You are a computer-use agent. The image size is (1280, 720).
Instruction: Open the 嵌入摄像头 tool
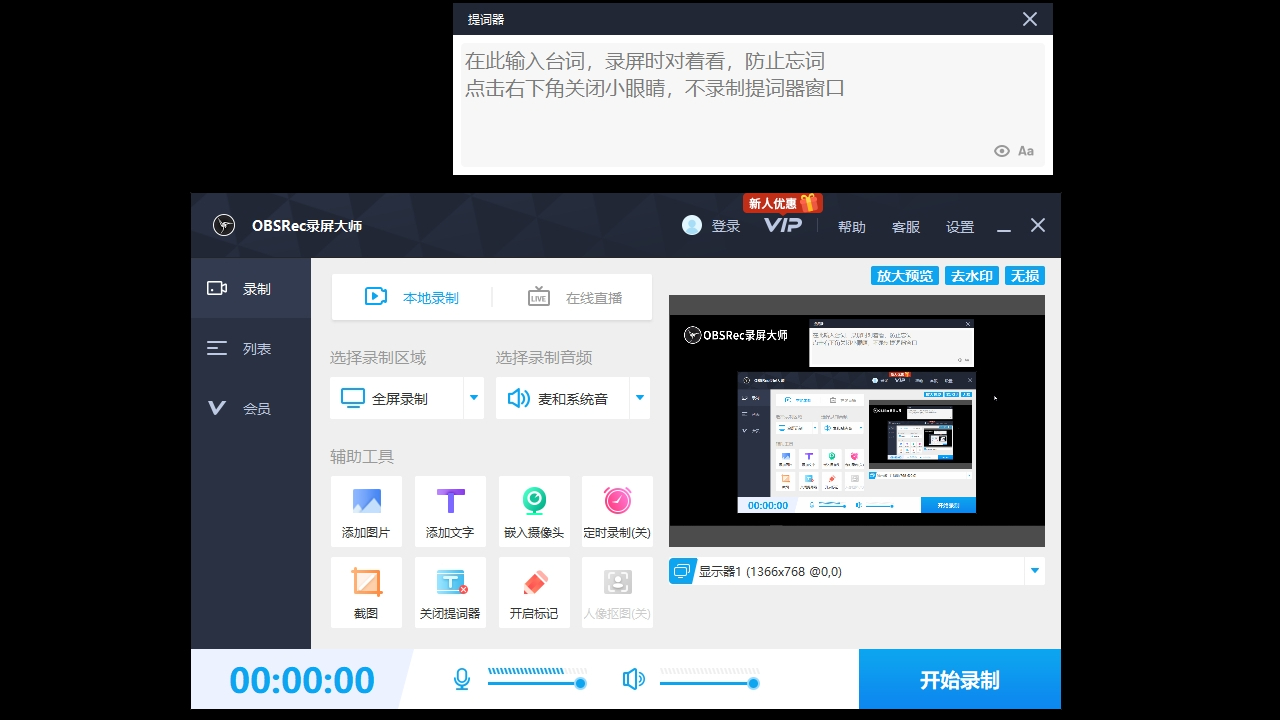click(x=533, y=511)
